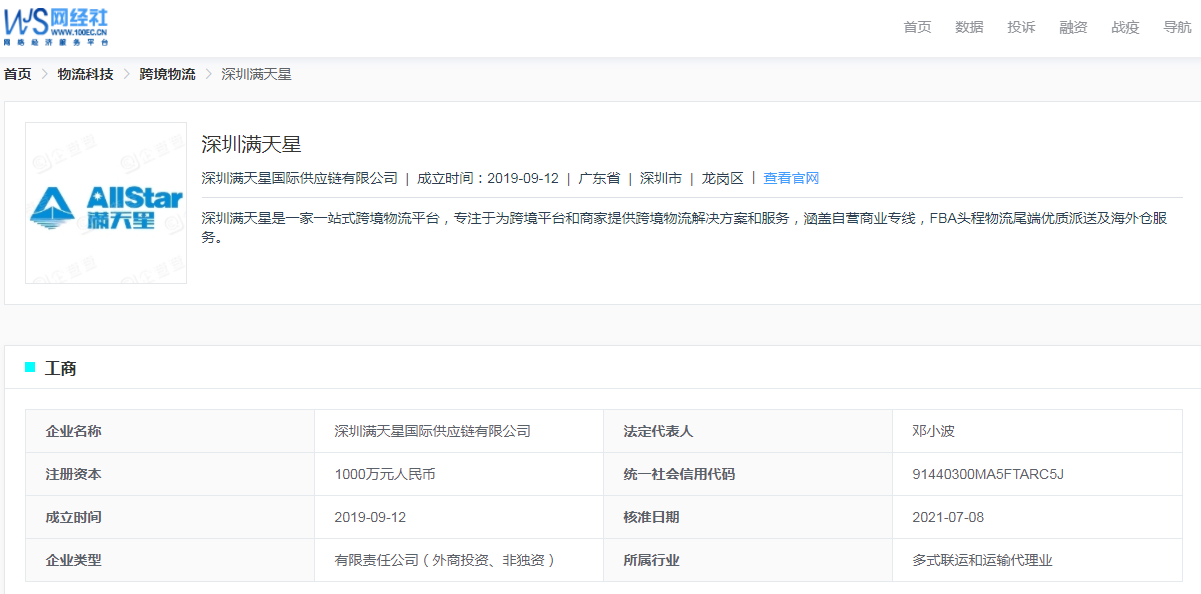Select the 核准日期 table label
Viewport: 1201px width, 594px height.
click(x=651, y=517)
